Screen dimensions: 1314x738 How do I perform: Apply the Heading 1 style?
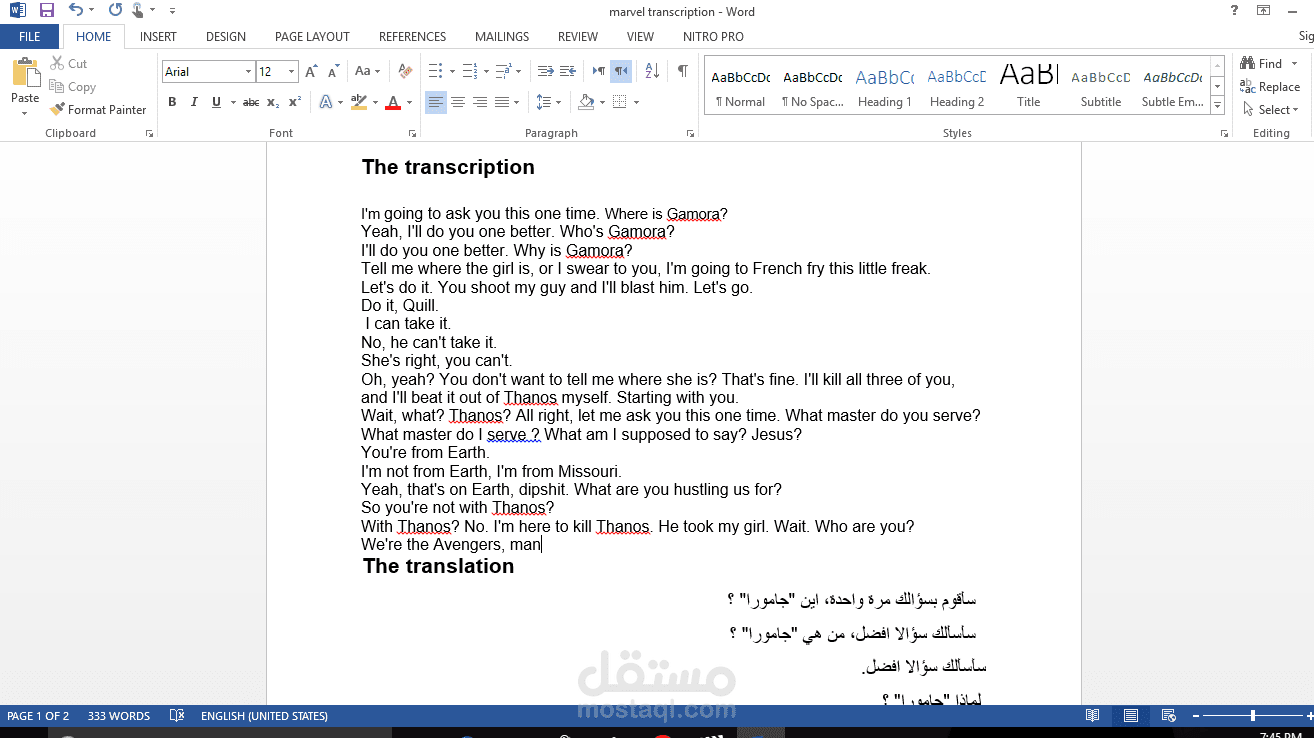pos(885,86)
